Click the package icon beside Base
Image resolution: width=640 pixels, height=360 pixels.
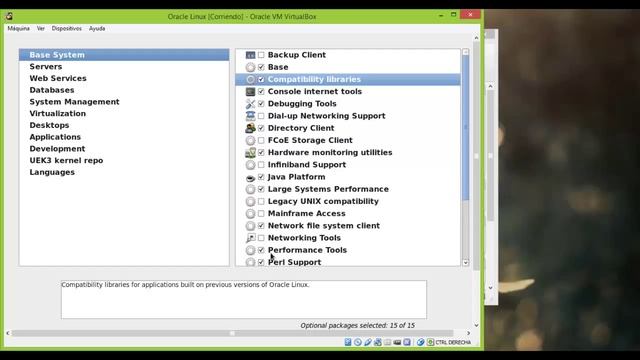250,67
